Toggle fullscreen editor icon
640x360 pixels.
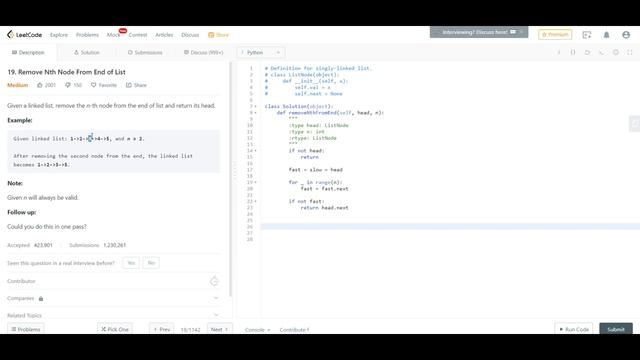pos(630,52)
